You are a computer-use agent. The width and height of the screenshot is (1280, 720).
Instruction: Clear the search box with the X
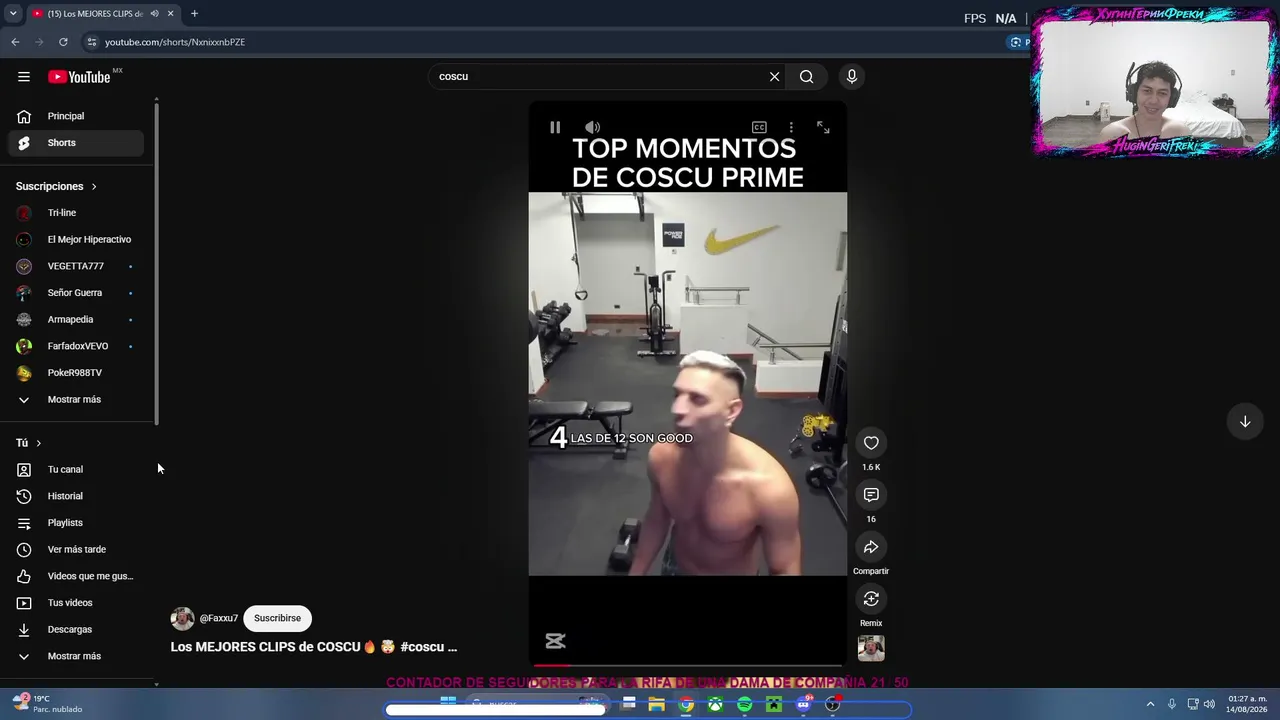point(774,76)
